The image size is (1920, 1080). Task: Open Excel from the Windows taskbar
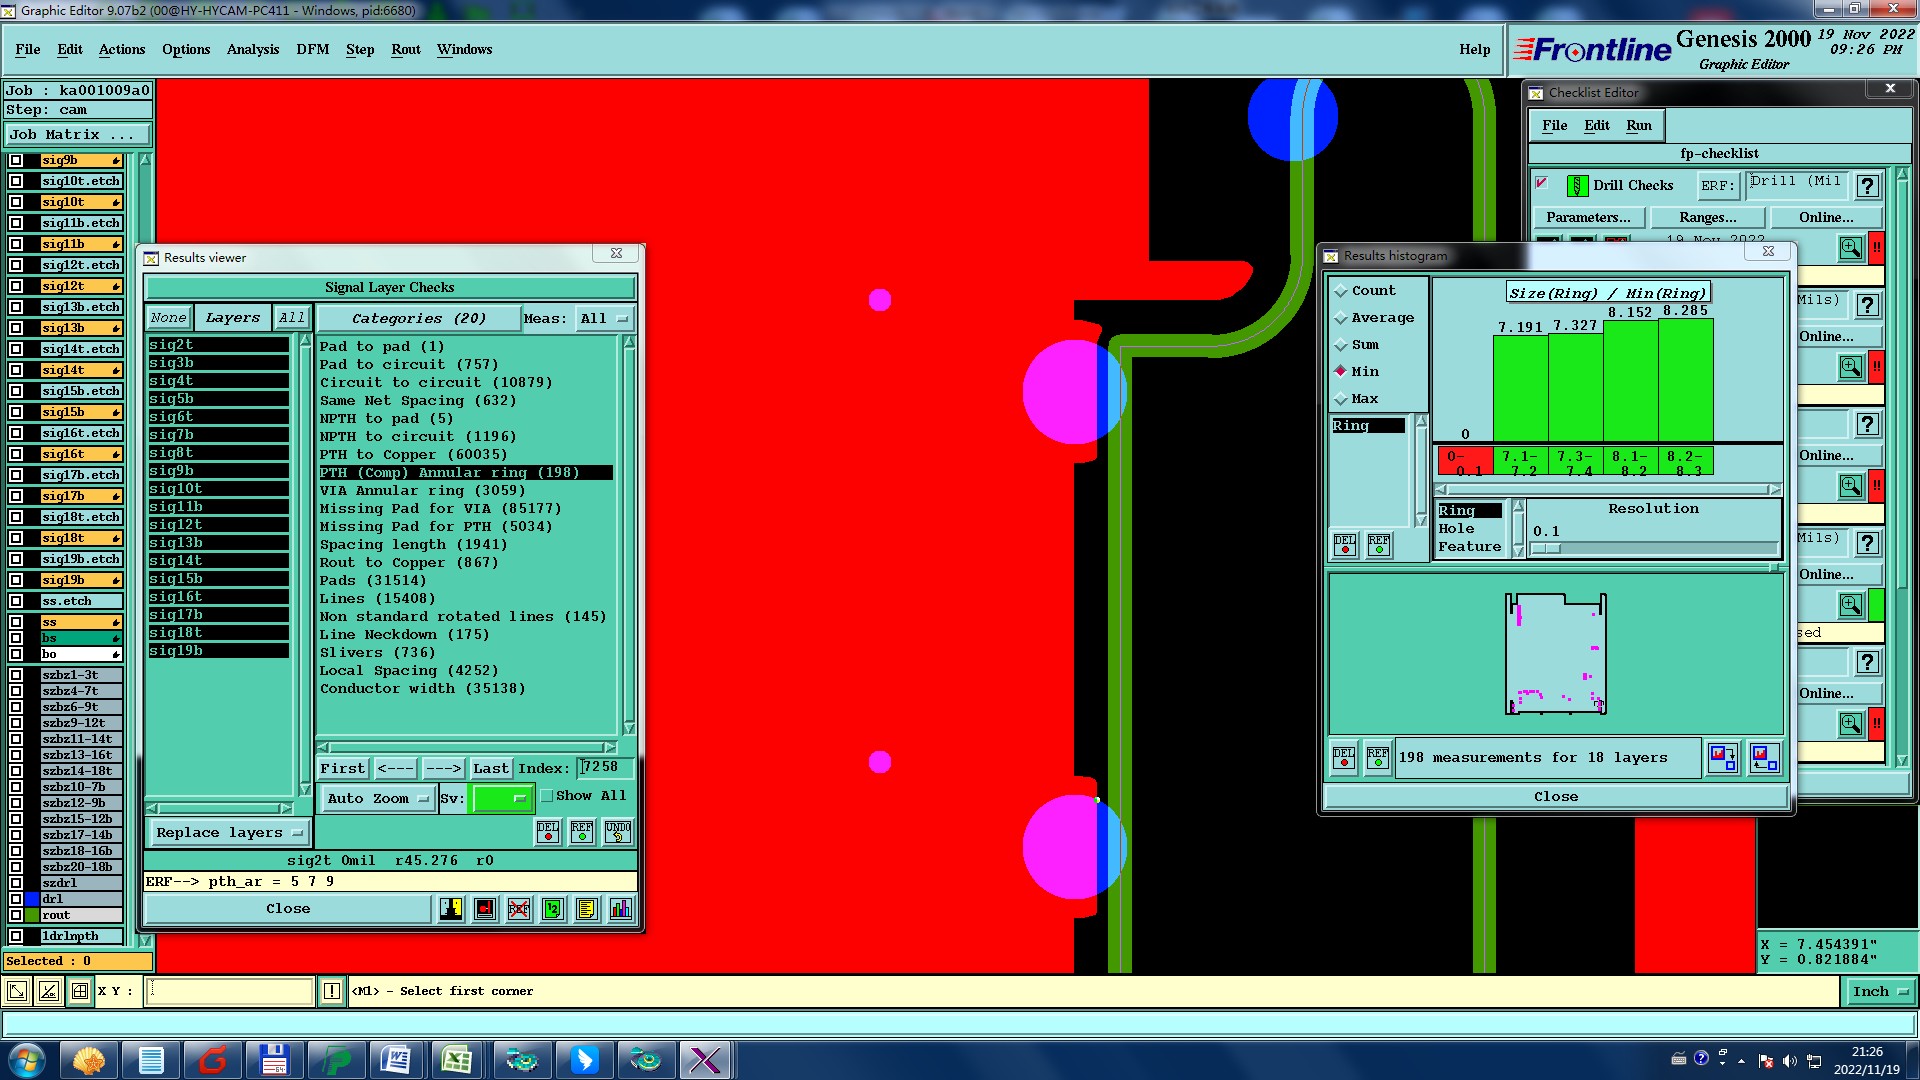pos(458,1060)
